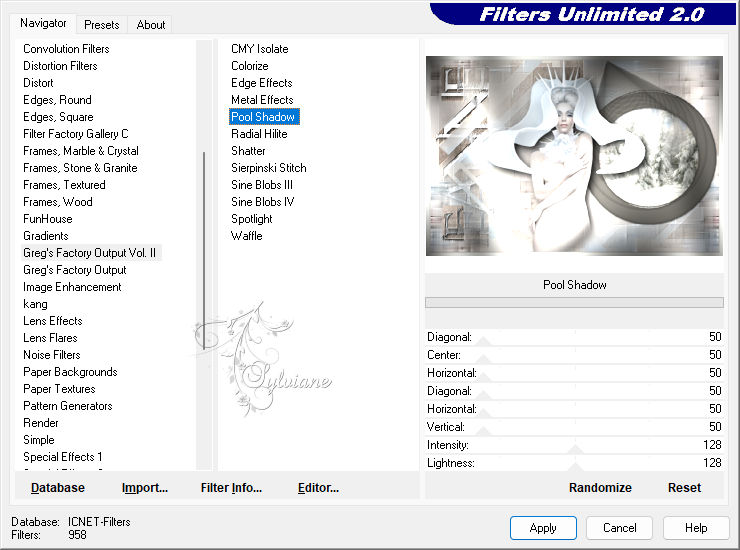Select the FunHouse category
This screenshot has width=740, height=550.
pos(48,219)
